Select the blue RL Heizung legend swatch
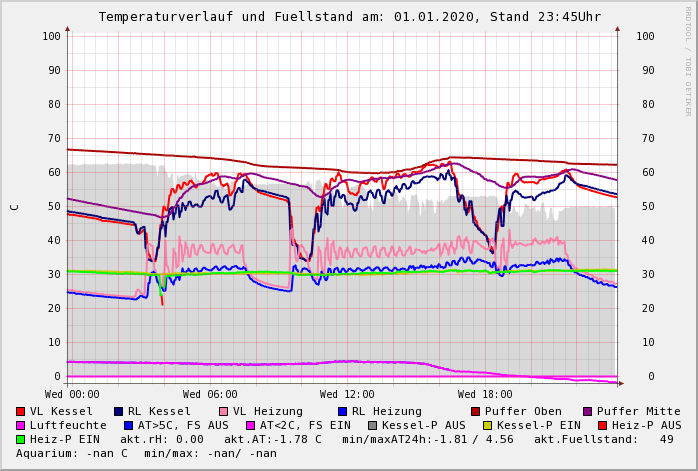Viewport: 698px width, 471px height. coord(343,411)
